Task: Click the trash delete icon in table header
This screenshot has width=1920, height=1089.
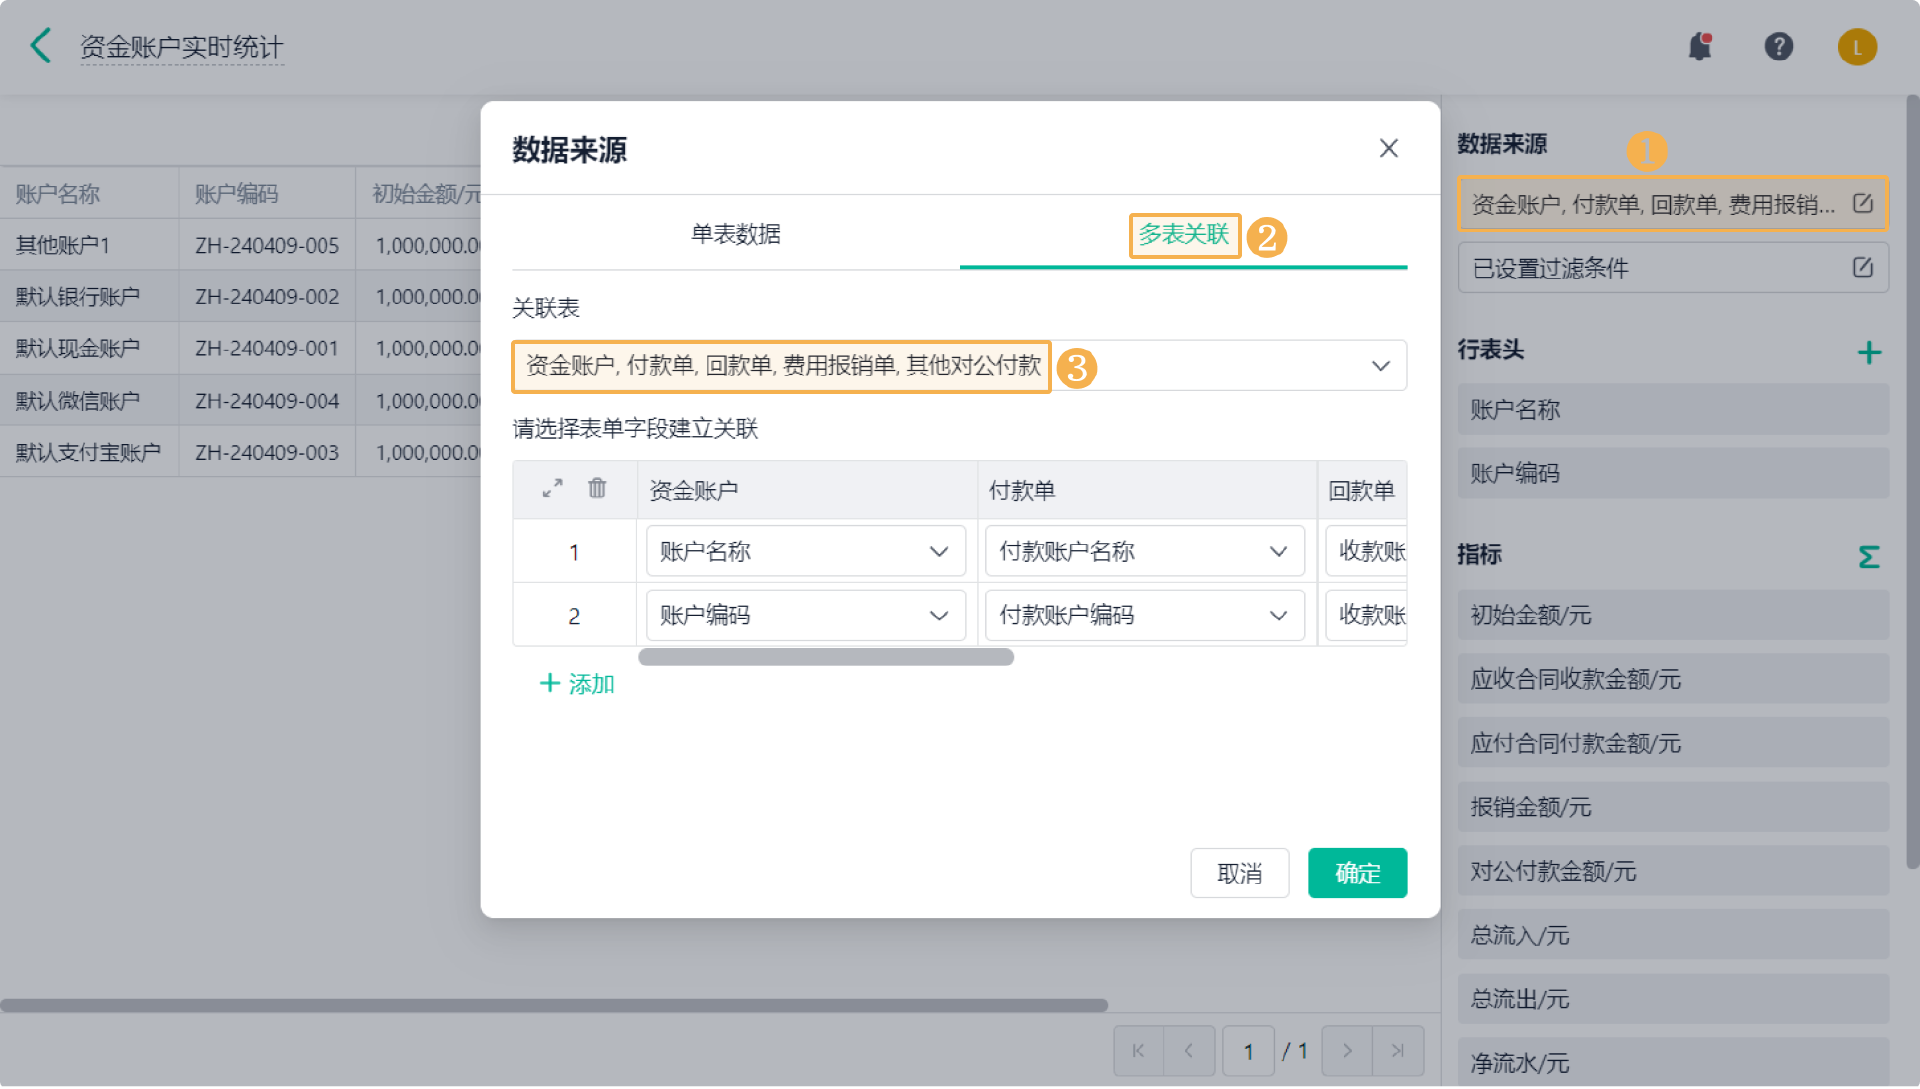Action: (x=597, y=488)
